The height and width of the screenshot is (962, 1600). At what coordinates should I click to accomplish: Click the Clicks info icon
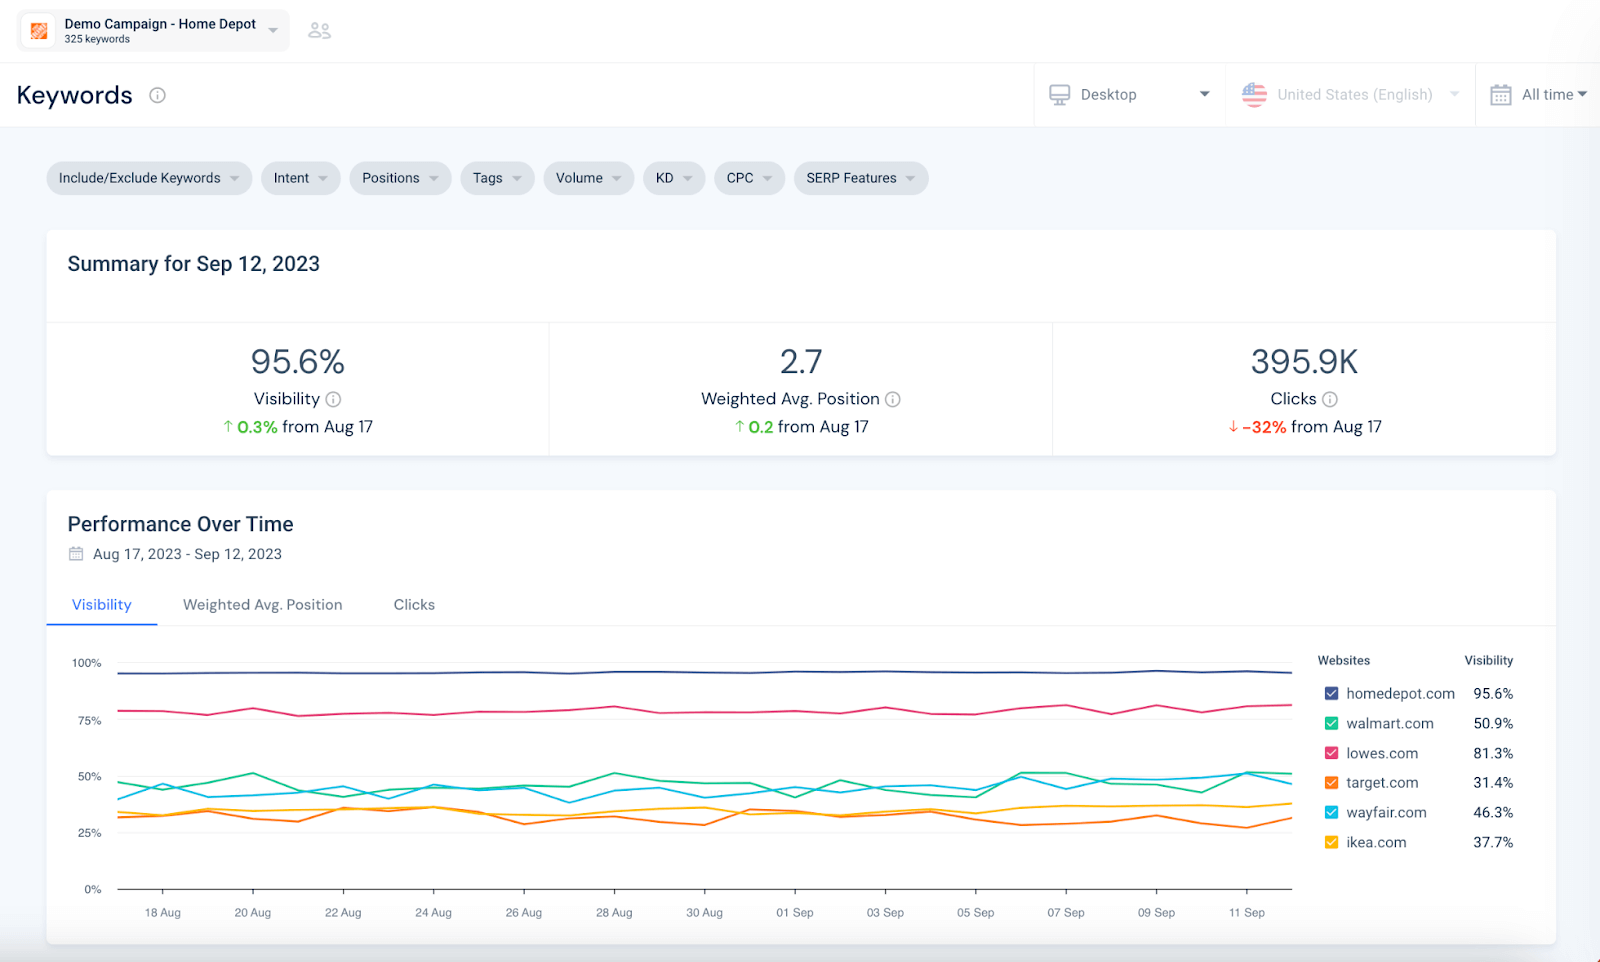[1330, 399]
